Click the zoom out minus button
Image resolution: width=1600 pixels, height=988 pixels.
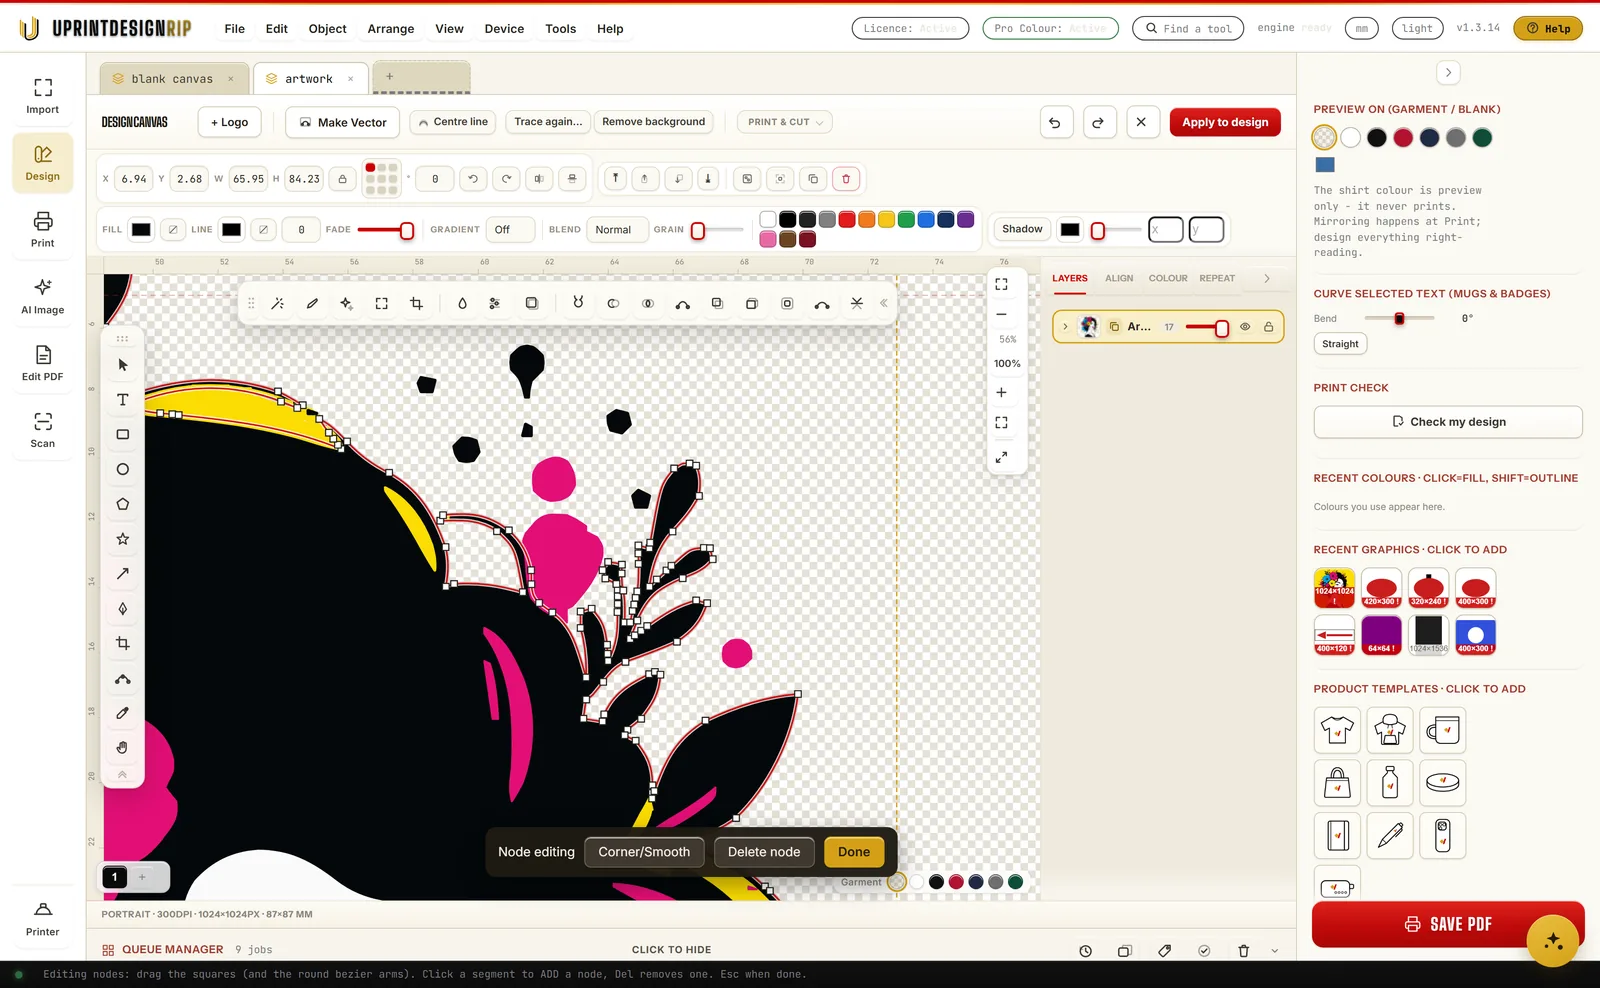[x=1001, y=314]
